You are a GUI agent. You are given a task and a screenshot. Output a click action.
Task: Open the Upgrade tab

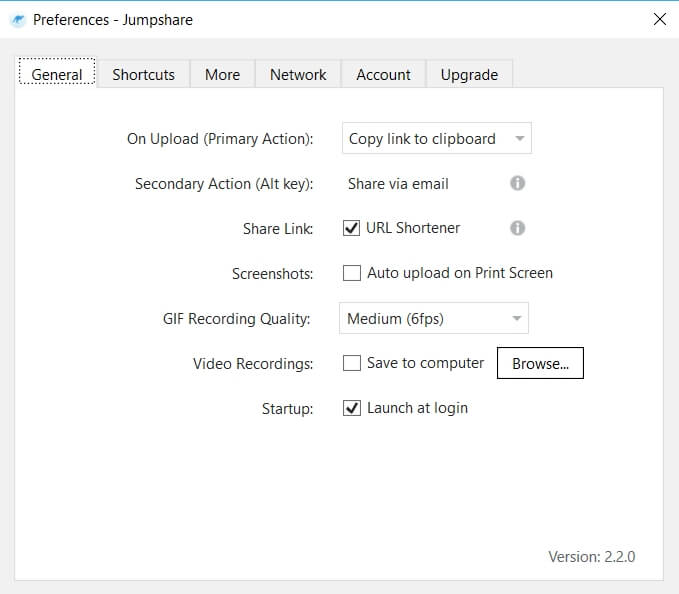coord(469,74)
